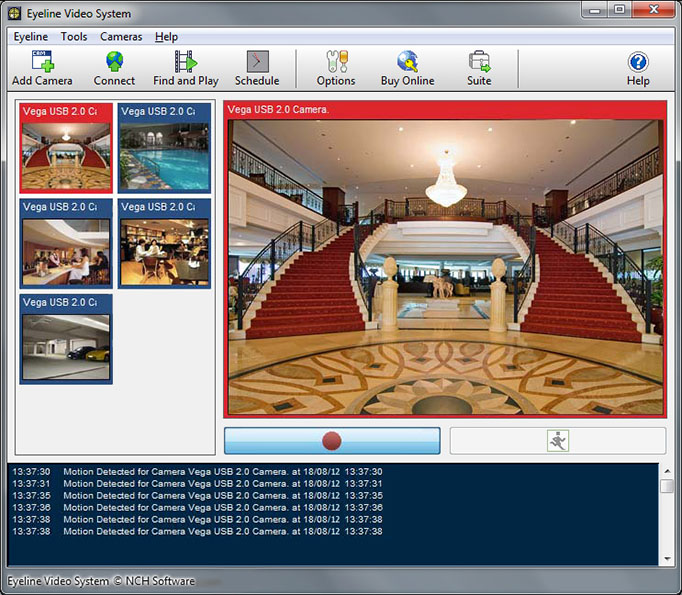Open the Options settings icon
This screenshot has height=595, width=682.
tap(336, 68)
